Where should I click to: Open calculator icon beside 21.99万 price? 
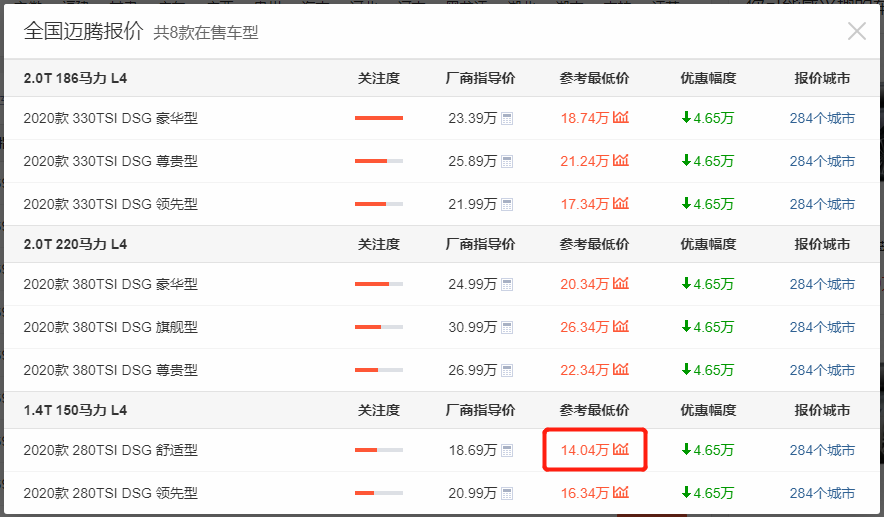[507, 204]
